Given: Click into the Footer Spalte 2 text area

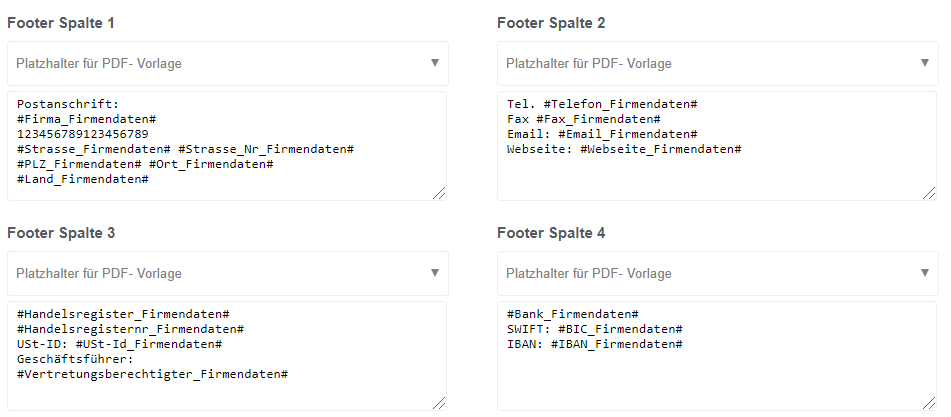Looking at the screenshot, I should point(717,146).
